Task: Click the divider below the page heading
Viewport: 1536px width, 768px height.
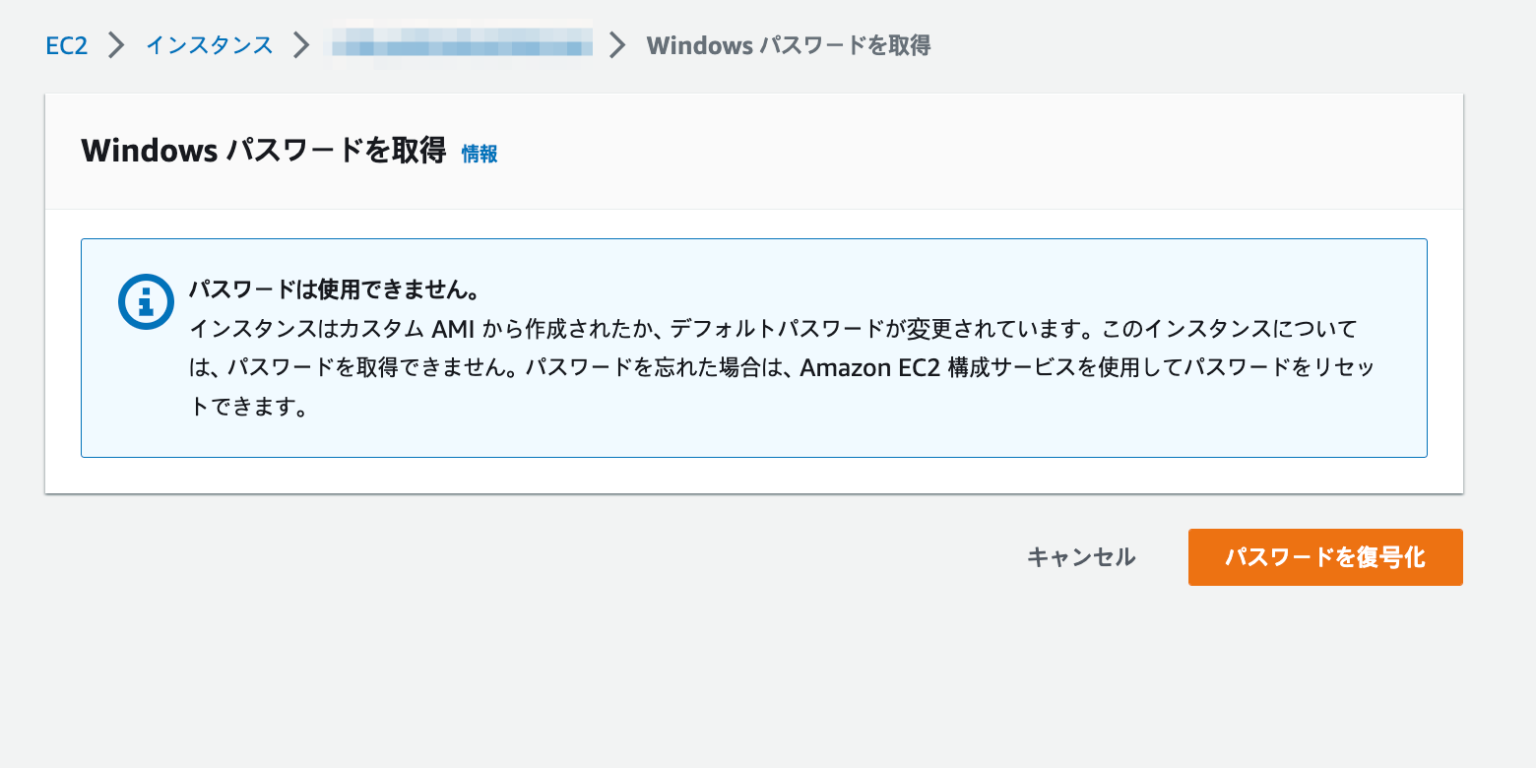Action: pyautogui.click(x=754, y=206)
